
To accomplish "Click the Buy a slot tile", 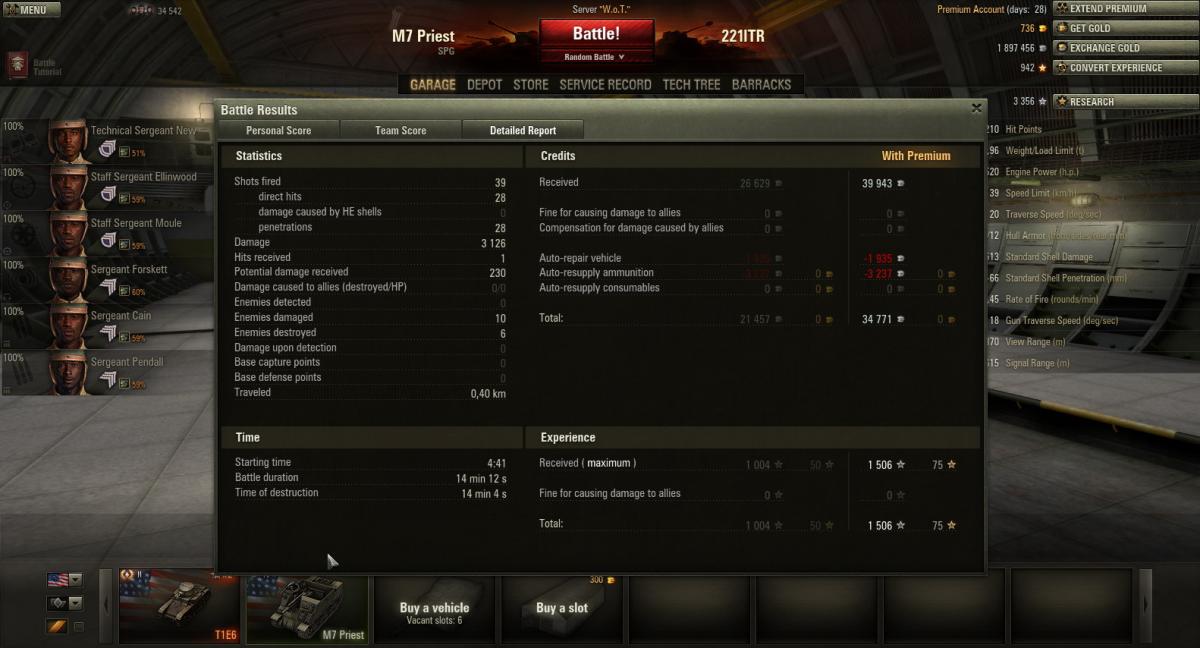I will point(562,608).
